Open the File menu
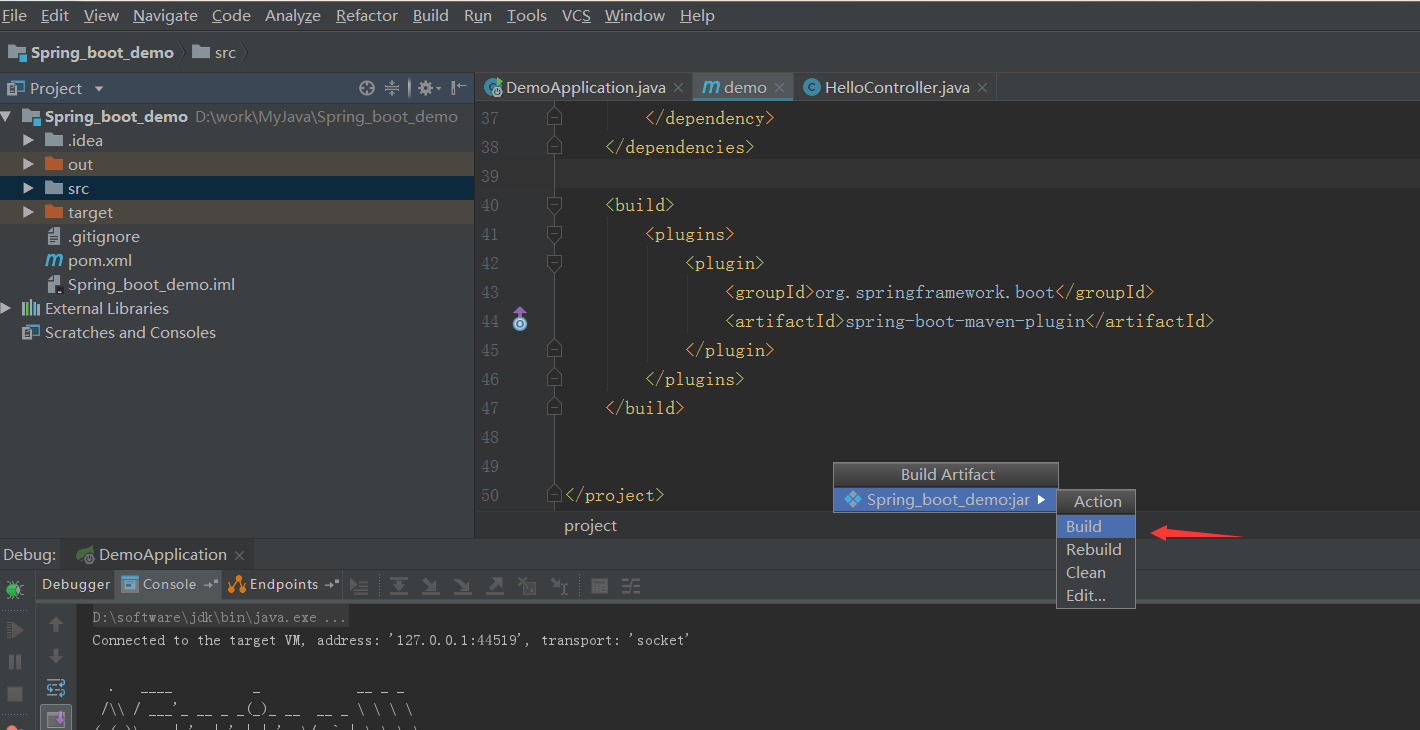The image size is (1420, 730). 15,16
